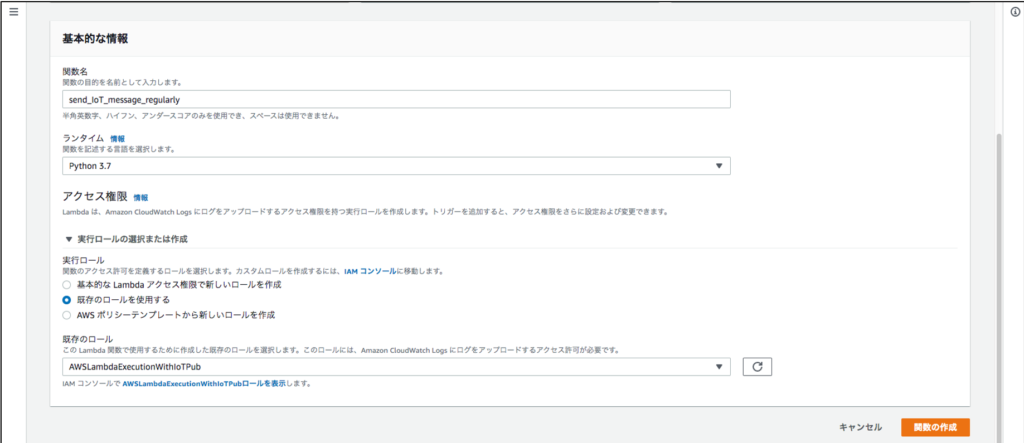This screenshot has width=1024, height=443.
Task: Click the 関数名 text input field
Action: (395, 99)
